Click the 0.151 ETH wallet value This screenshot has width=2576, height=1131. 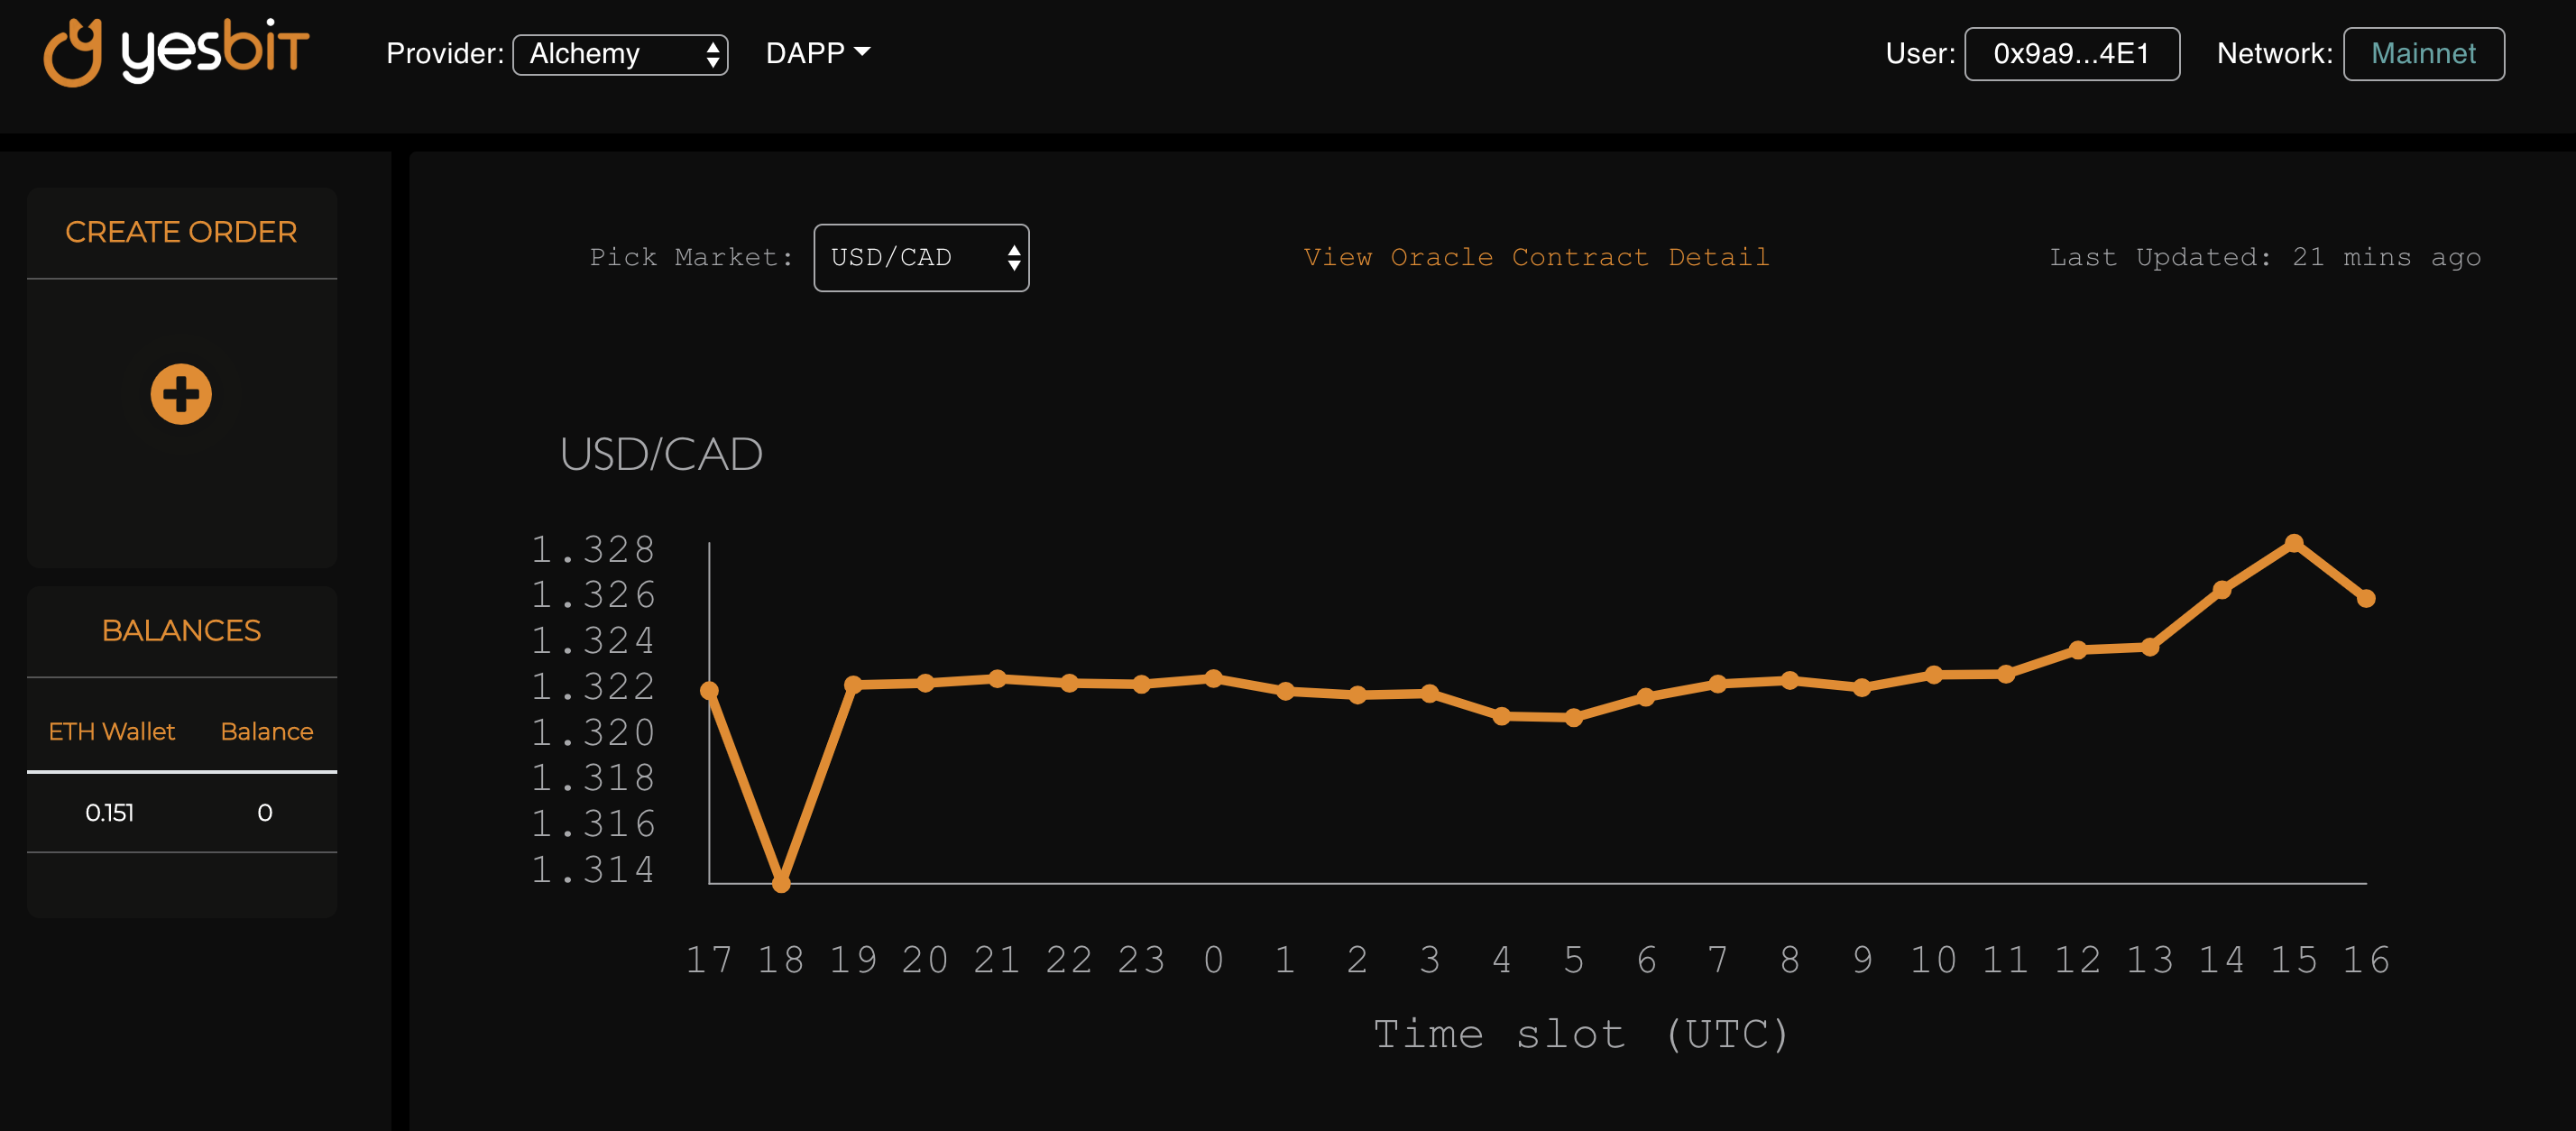[x=109, y=813]
